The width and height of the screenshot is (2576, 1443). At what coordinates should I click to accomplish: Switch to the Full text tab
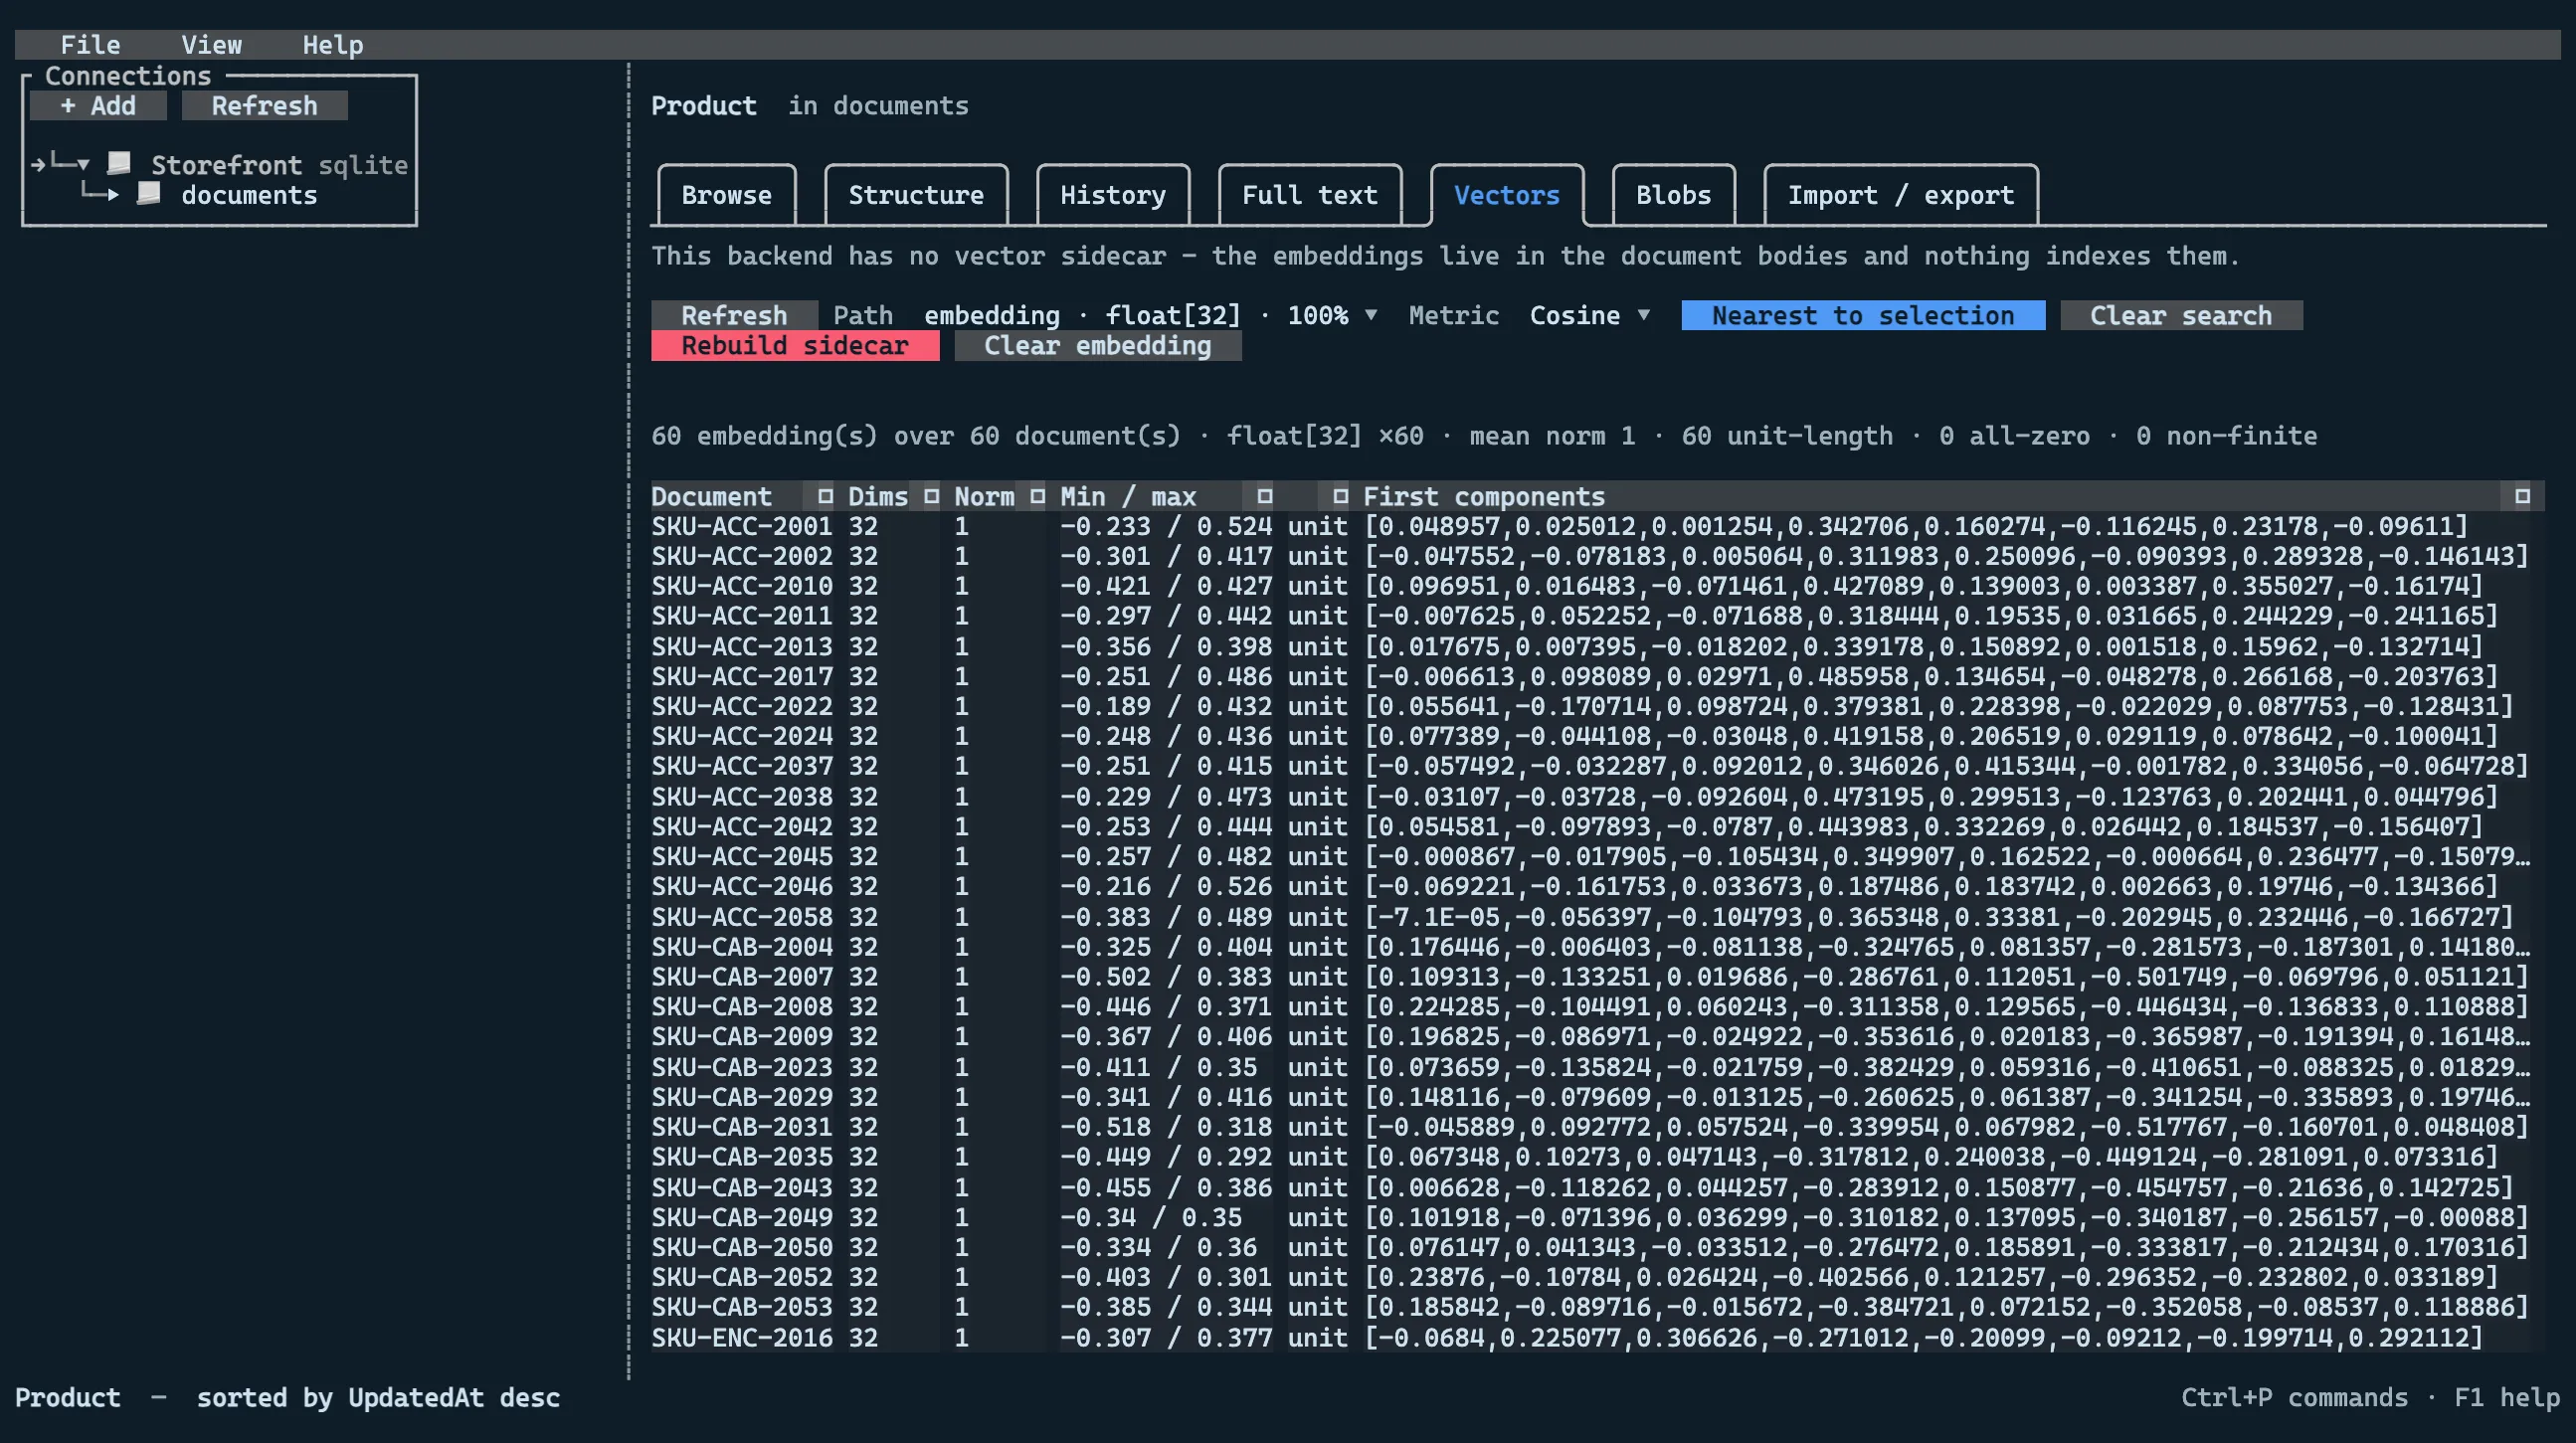pyautogui.click(x=1310, y=195)
